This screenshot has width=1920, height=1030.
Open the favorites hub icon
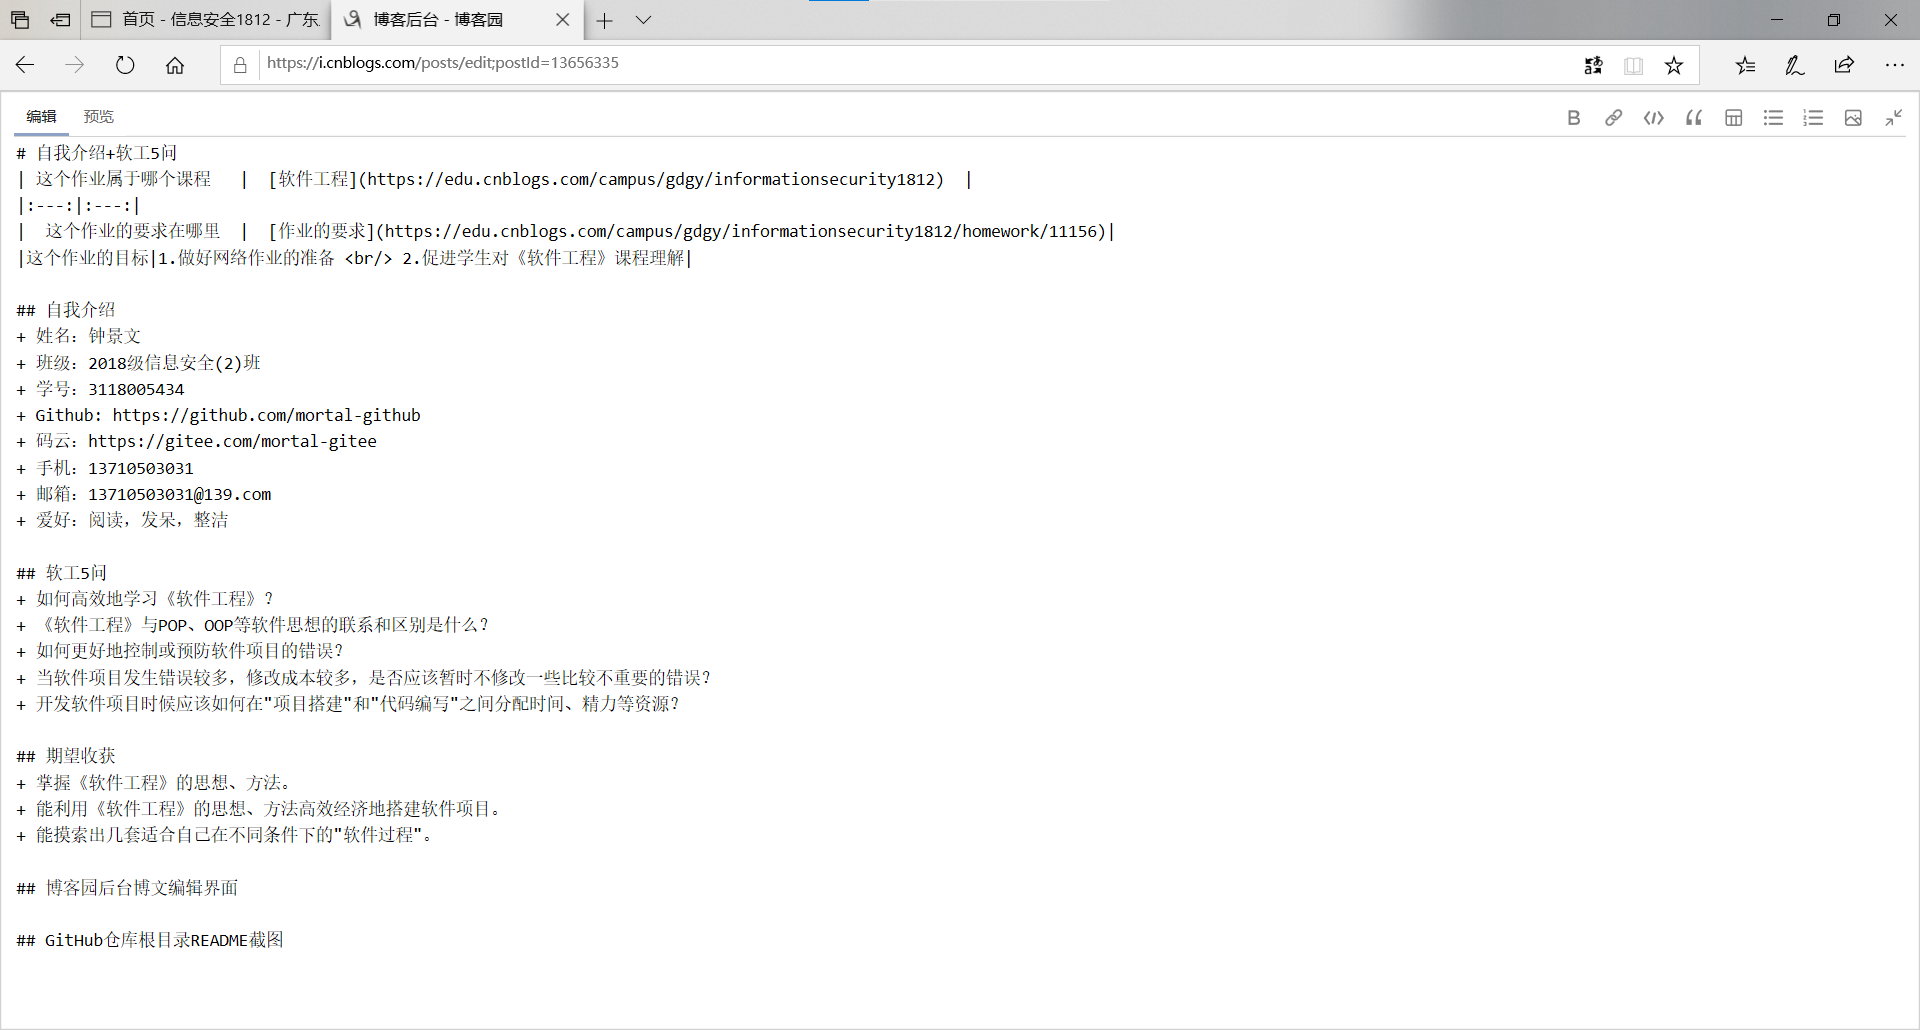(1745, 65)
